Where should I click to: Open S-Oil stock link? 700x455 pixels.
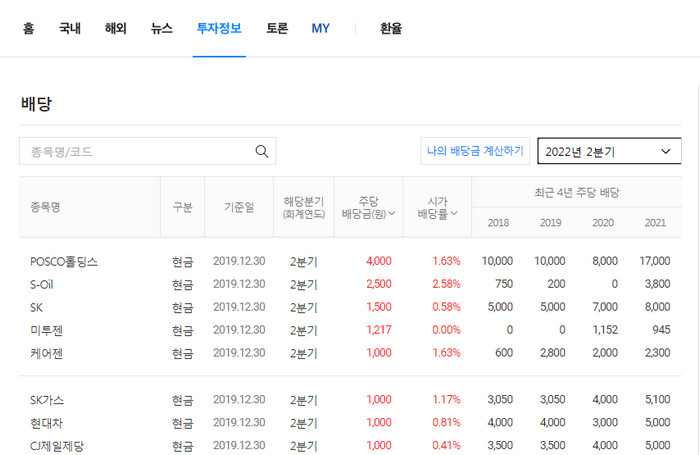pyautogui.click(x=42, y=284)
